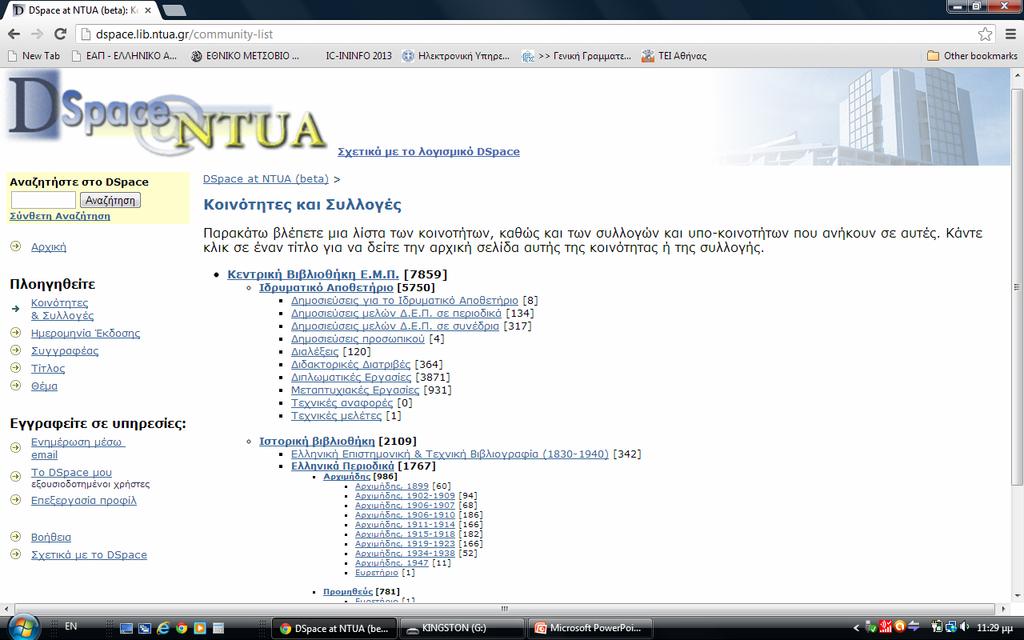This screenshot has width=1024, height=640.
Task: Open the 'Αρχιμήδης, 1899' collection
Action: coord(392,486)
